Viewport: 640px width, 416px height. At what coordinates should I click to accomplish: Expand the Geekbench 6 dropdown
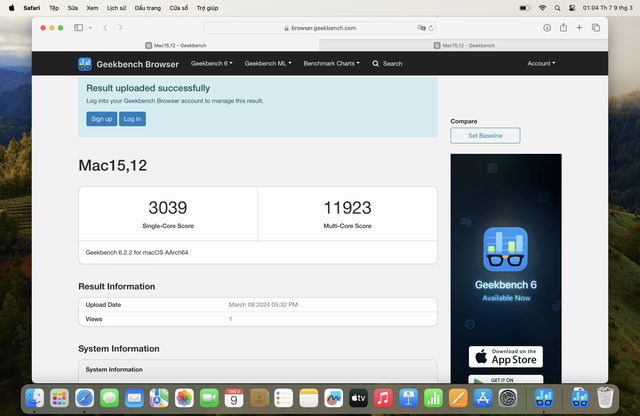tap(211, 63)
